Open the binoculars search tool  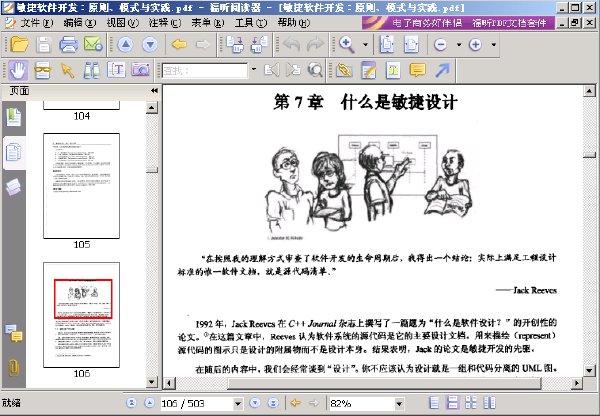click(91, 70)
